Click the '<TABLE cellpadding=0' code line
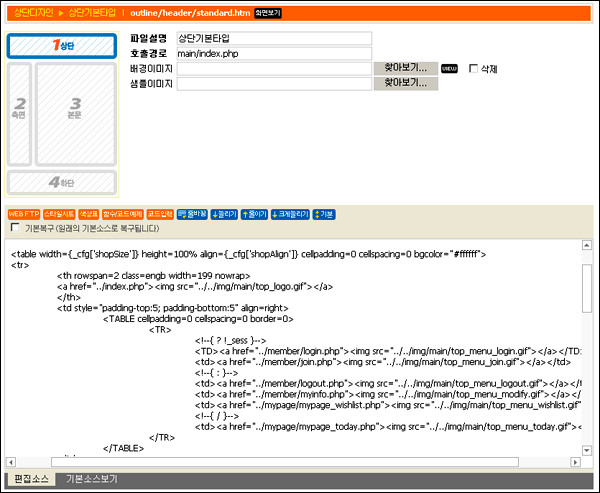Viewport: 600px width, 493px height. [x=198, y=319]
